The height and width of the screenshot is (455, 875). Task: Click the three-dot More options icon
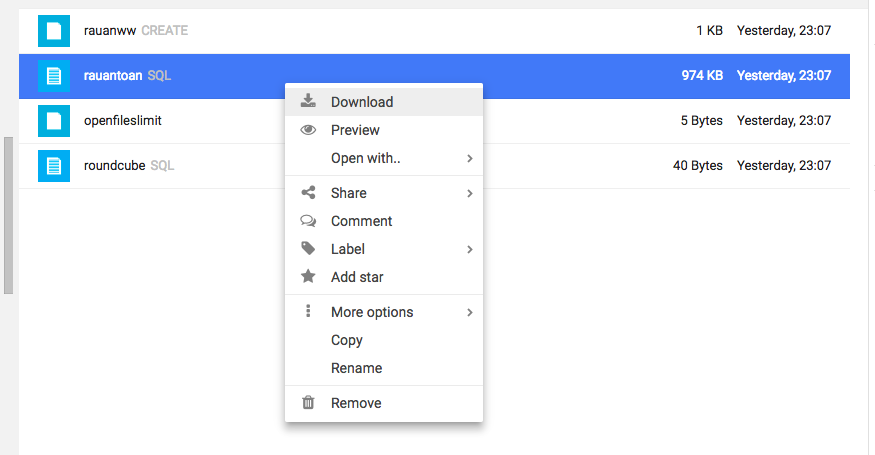click(308, 311)
